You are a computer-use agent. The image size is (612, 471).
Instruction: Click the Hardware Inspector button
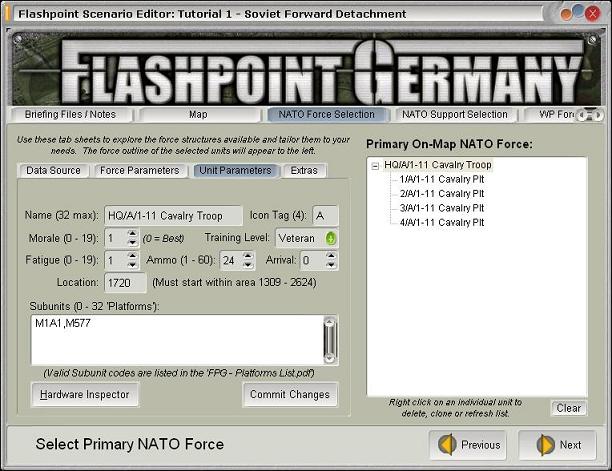tap(85, 395)
